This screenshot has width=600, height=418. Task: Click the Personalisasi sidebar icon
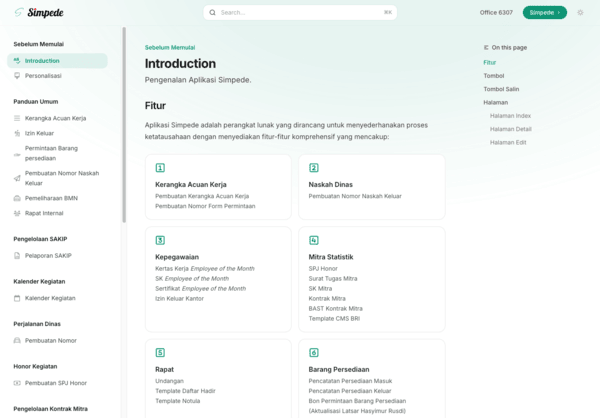point(17,75)
